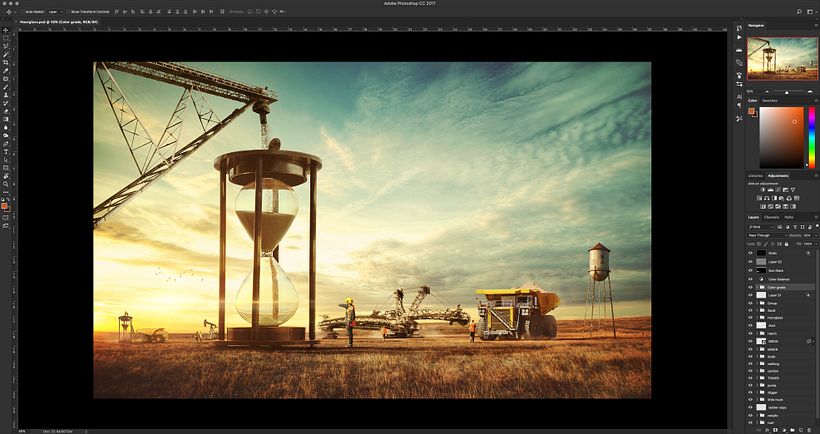Select the Eyedropper tool
This screenshot has width=820, height=434.
click(6, 71)
